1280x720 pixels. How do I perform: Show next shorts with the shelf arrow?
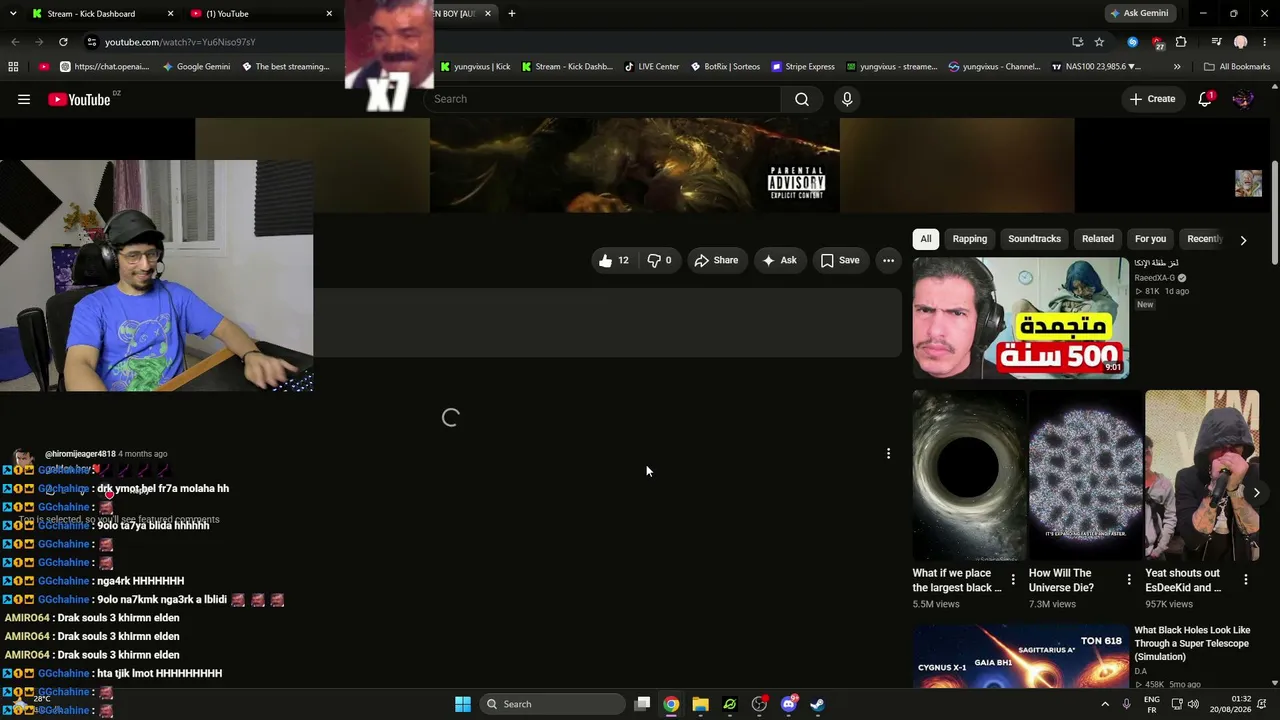coord(1256,492)
